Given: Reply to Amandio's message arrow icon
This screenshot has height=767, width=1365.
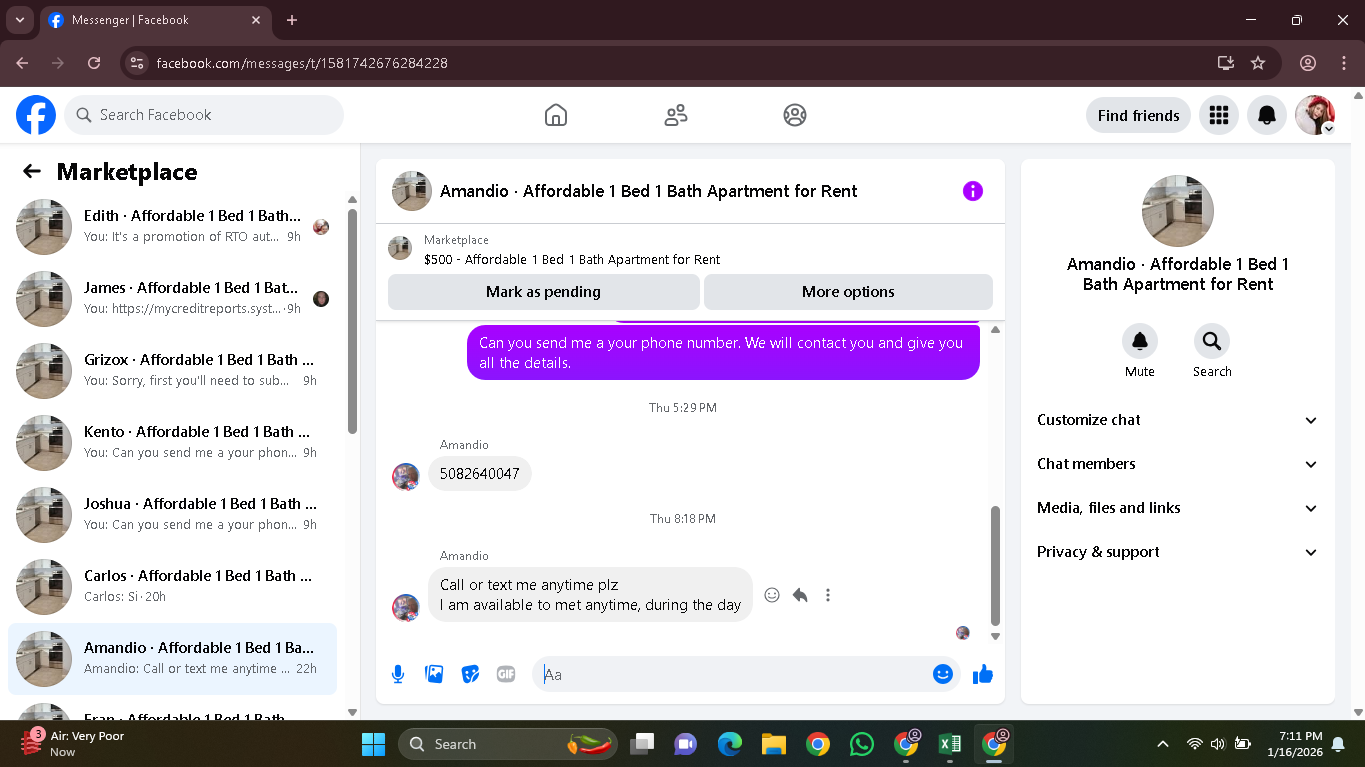Looking at the screenshot, I should 800,595.
